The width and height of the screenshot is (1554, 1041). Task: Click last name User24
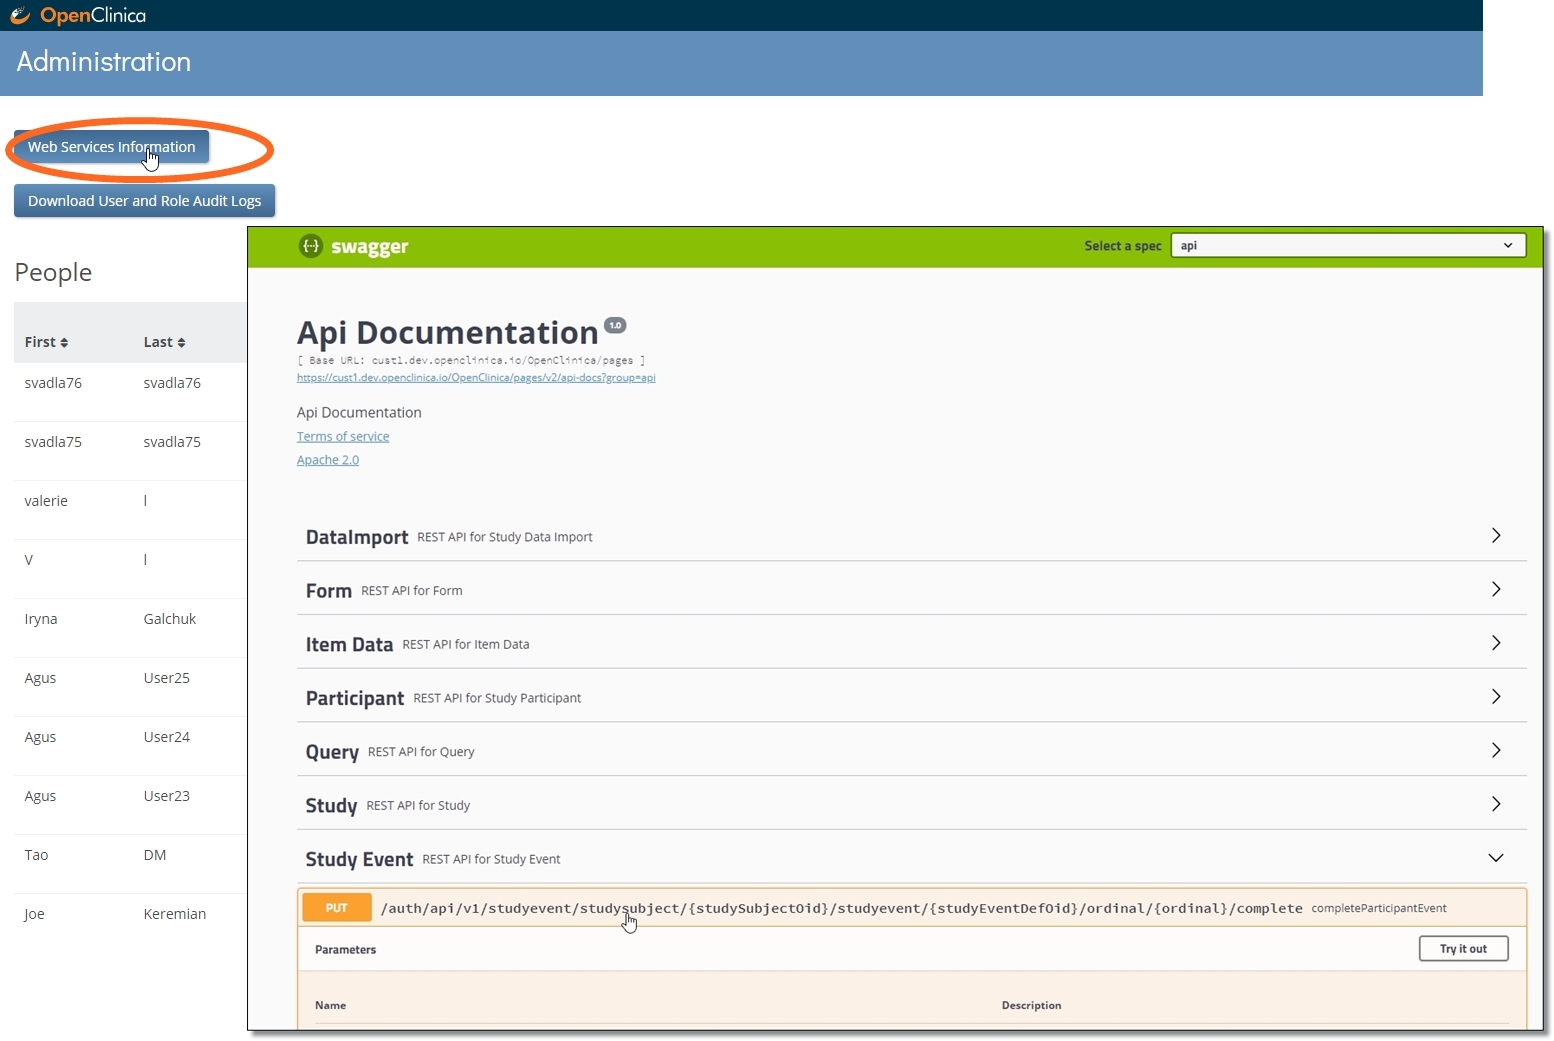pos(167,737)
